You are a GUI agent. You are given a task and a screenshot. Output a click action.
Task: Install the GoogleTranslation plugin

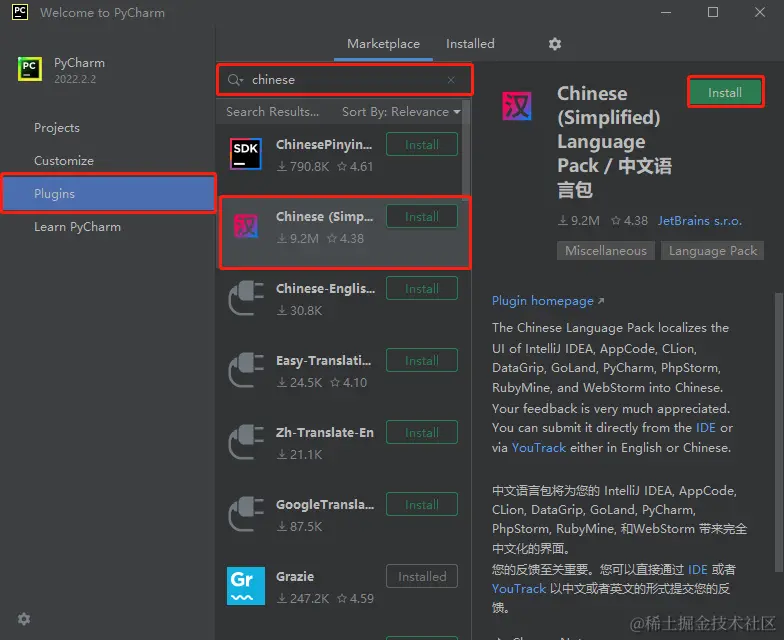tap(422, 504)
